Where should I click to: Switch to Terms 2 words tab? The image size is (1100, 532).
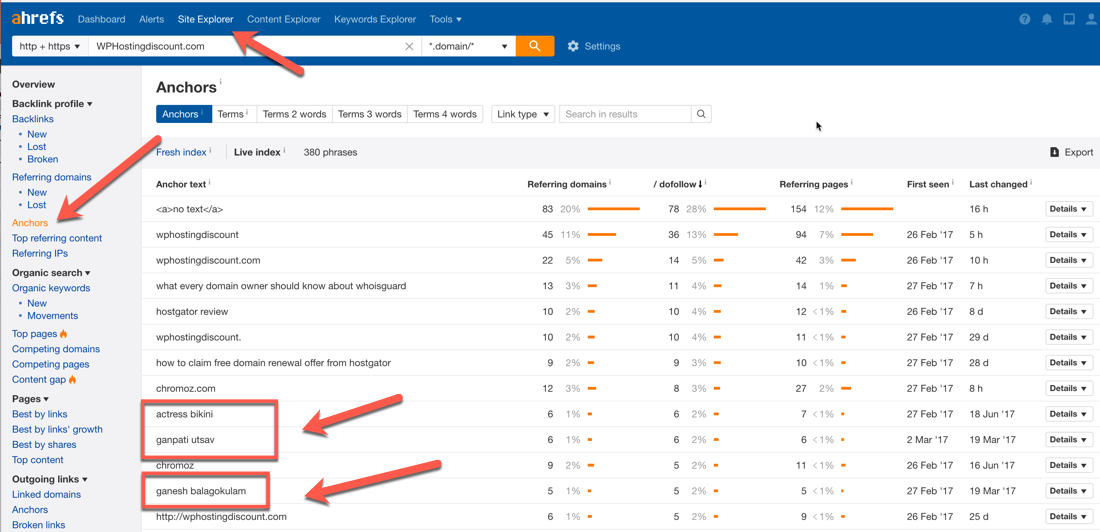click(x=295, y=114)
